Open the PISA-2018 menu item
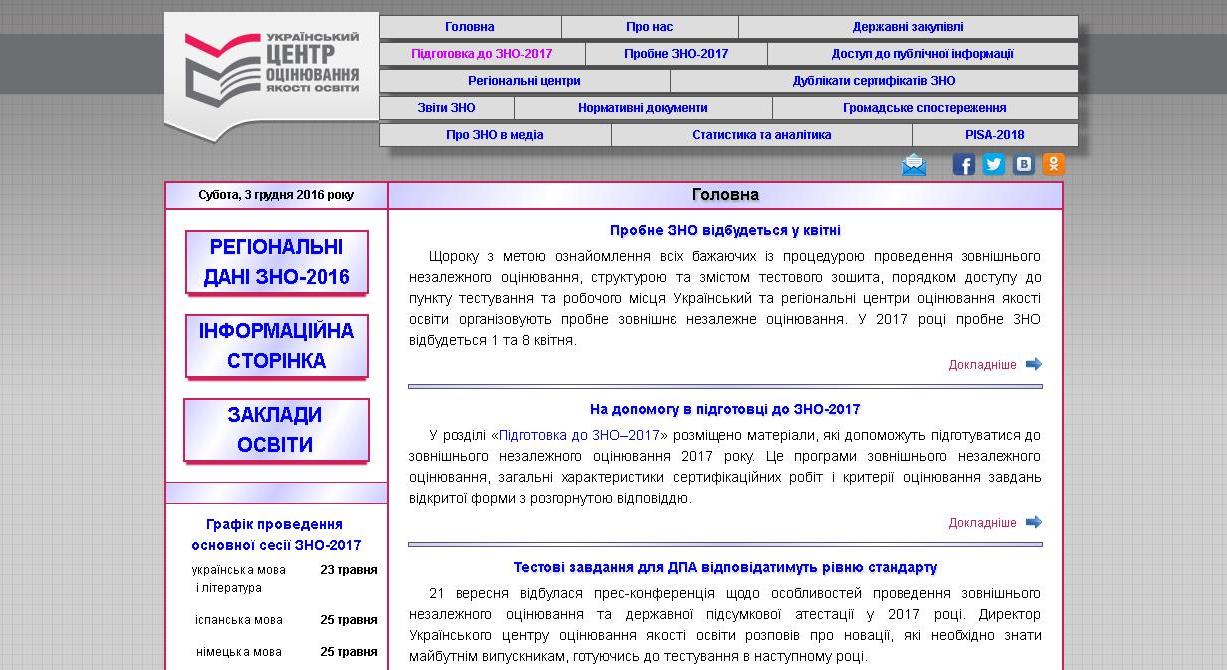 [x=994, y=135]
